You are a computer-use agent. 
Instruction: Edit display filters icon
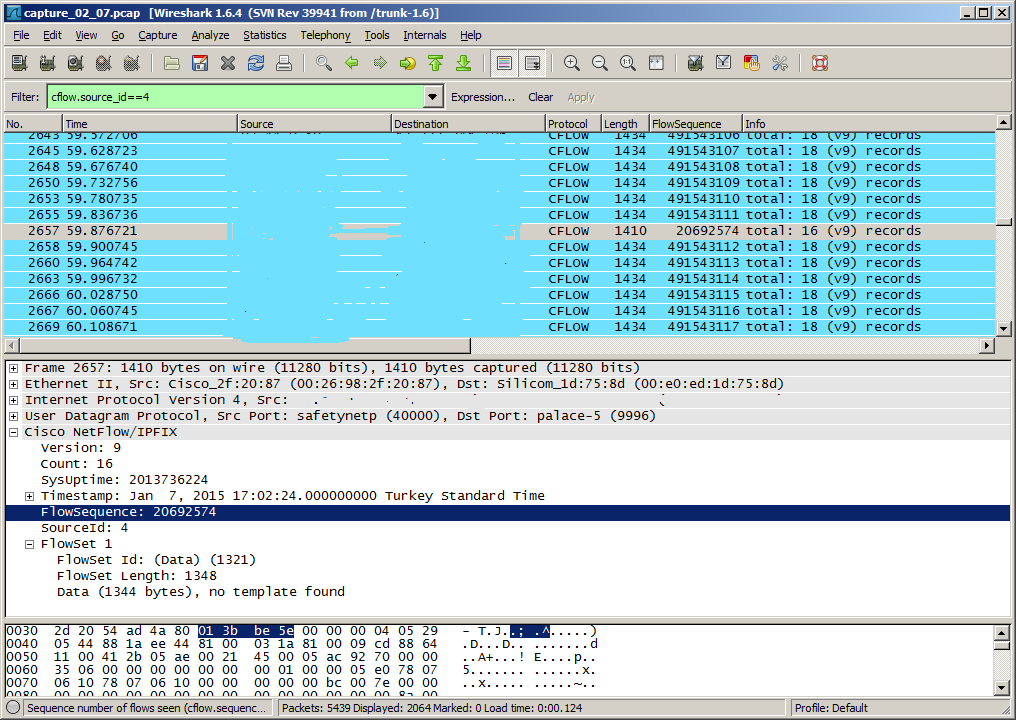coord(724,63)
